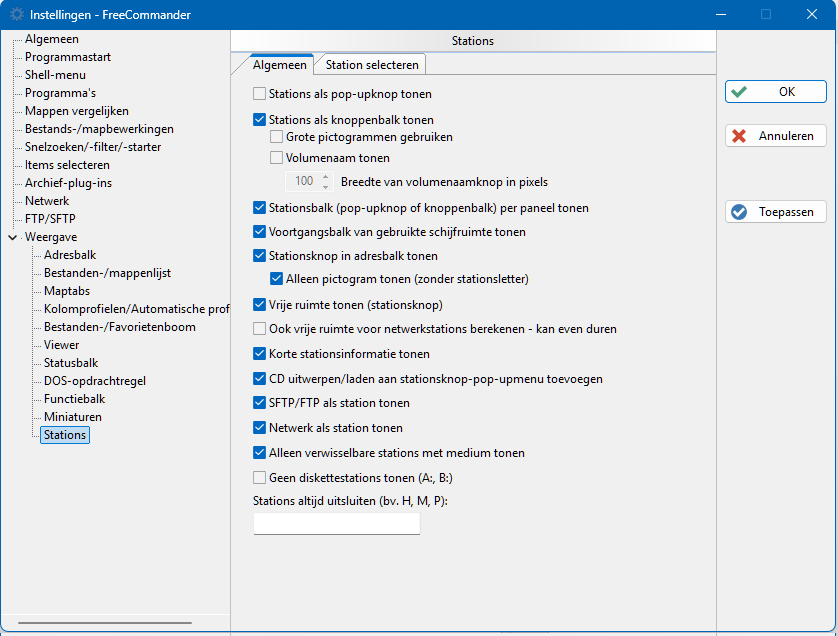Confirm settings with the OK button
Screen dimensions: 838x636
point(775,92)
